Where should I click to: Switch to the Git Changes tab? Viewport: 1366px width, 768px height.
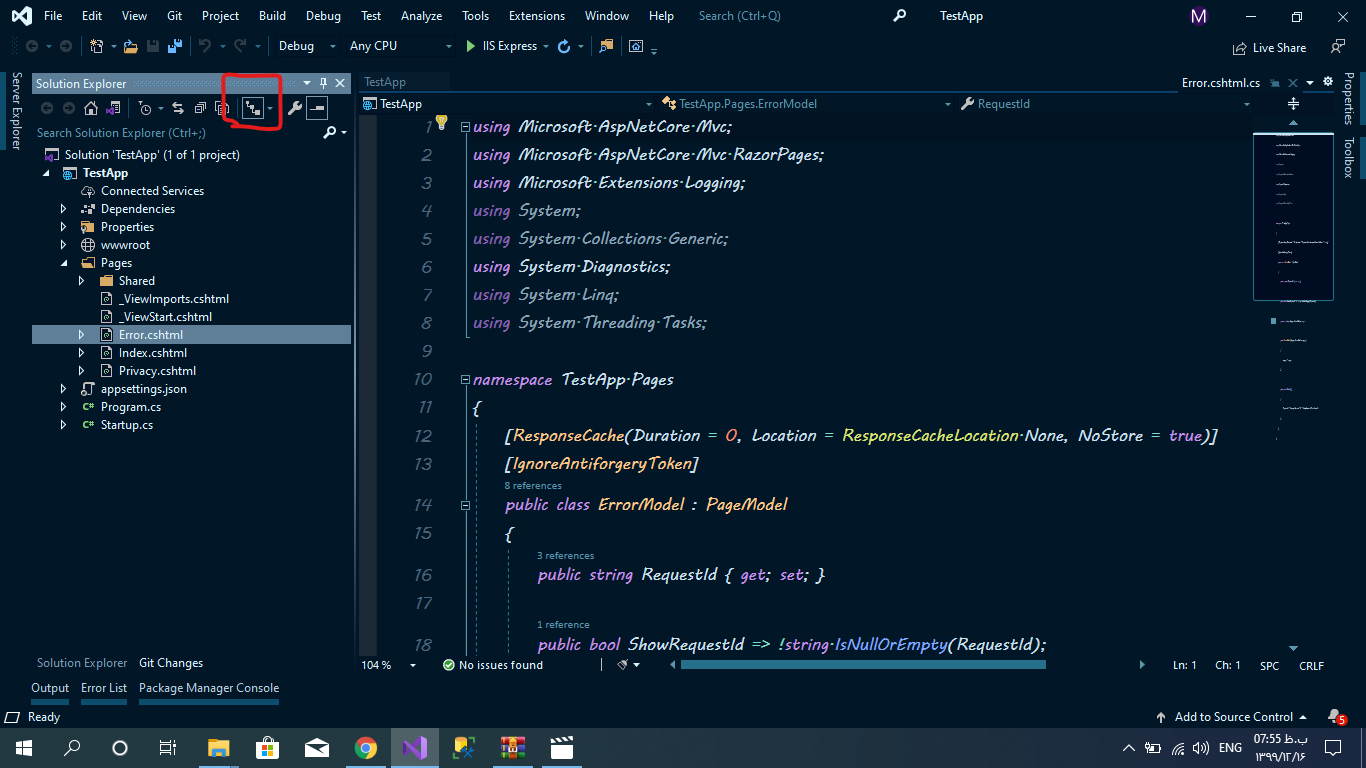point(171,663)
